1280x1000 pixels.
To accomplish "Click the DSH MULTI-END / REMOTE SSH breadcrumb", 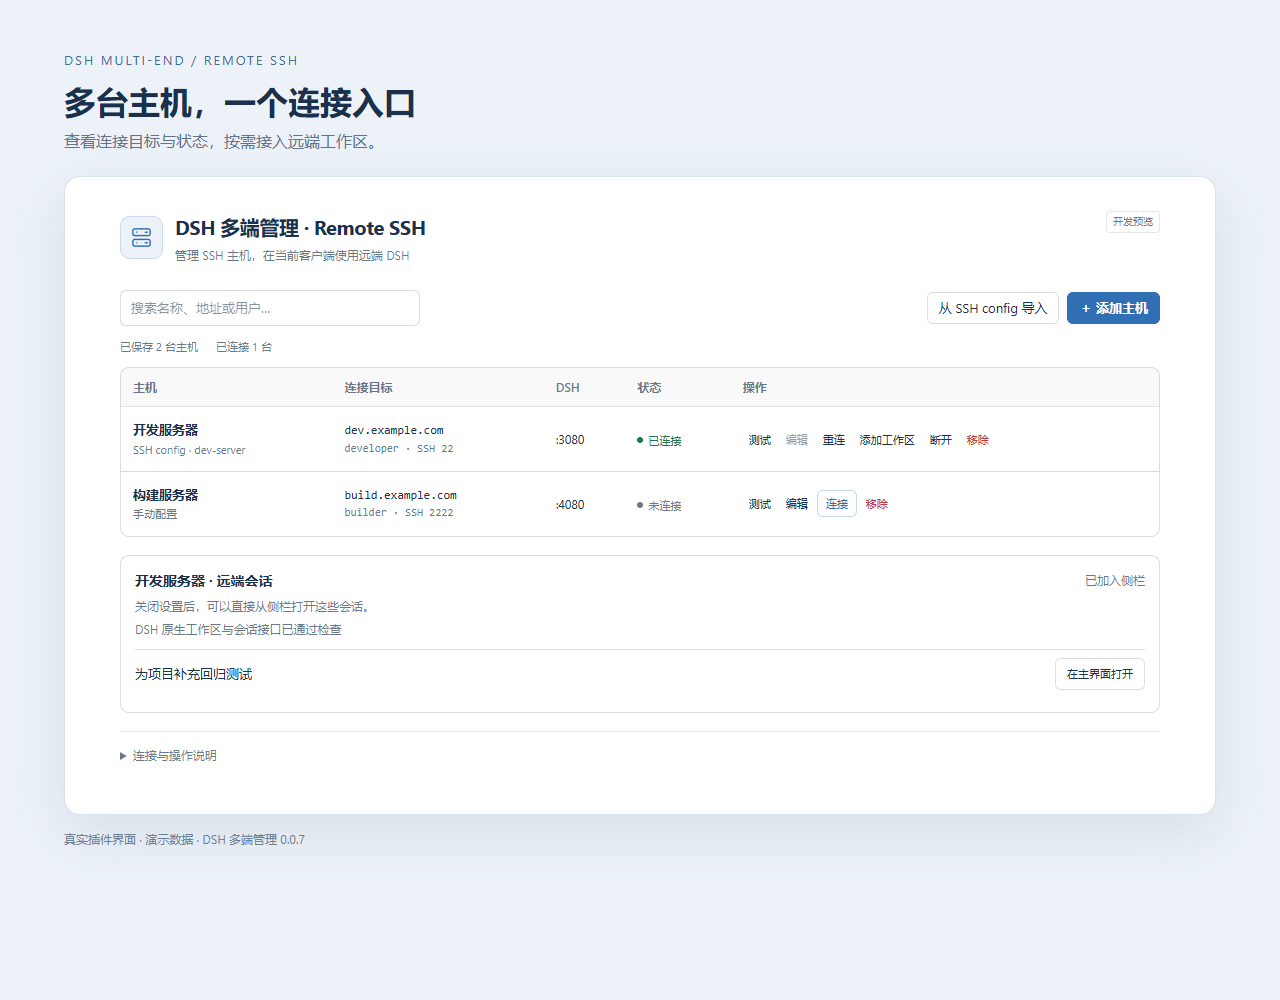I will point(181,61).
